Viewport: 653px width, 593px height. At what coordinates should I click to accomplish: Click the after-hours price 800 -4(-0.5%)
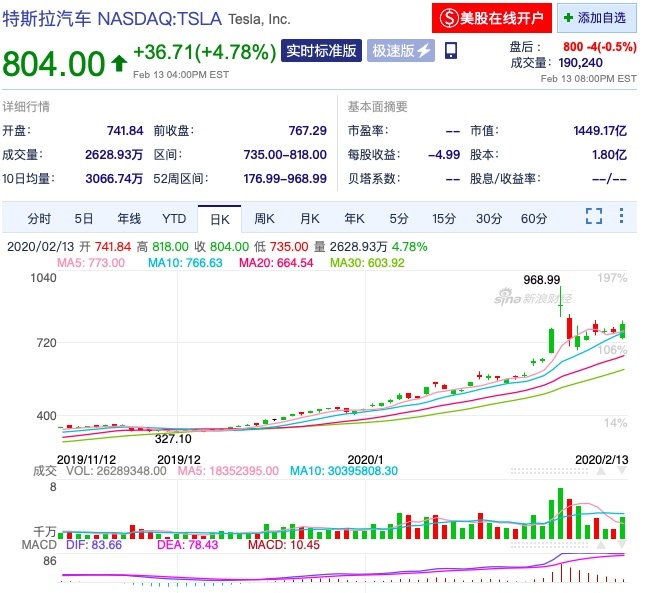(x=600, y=47)
